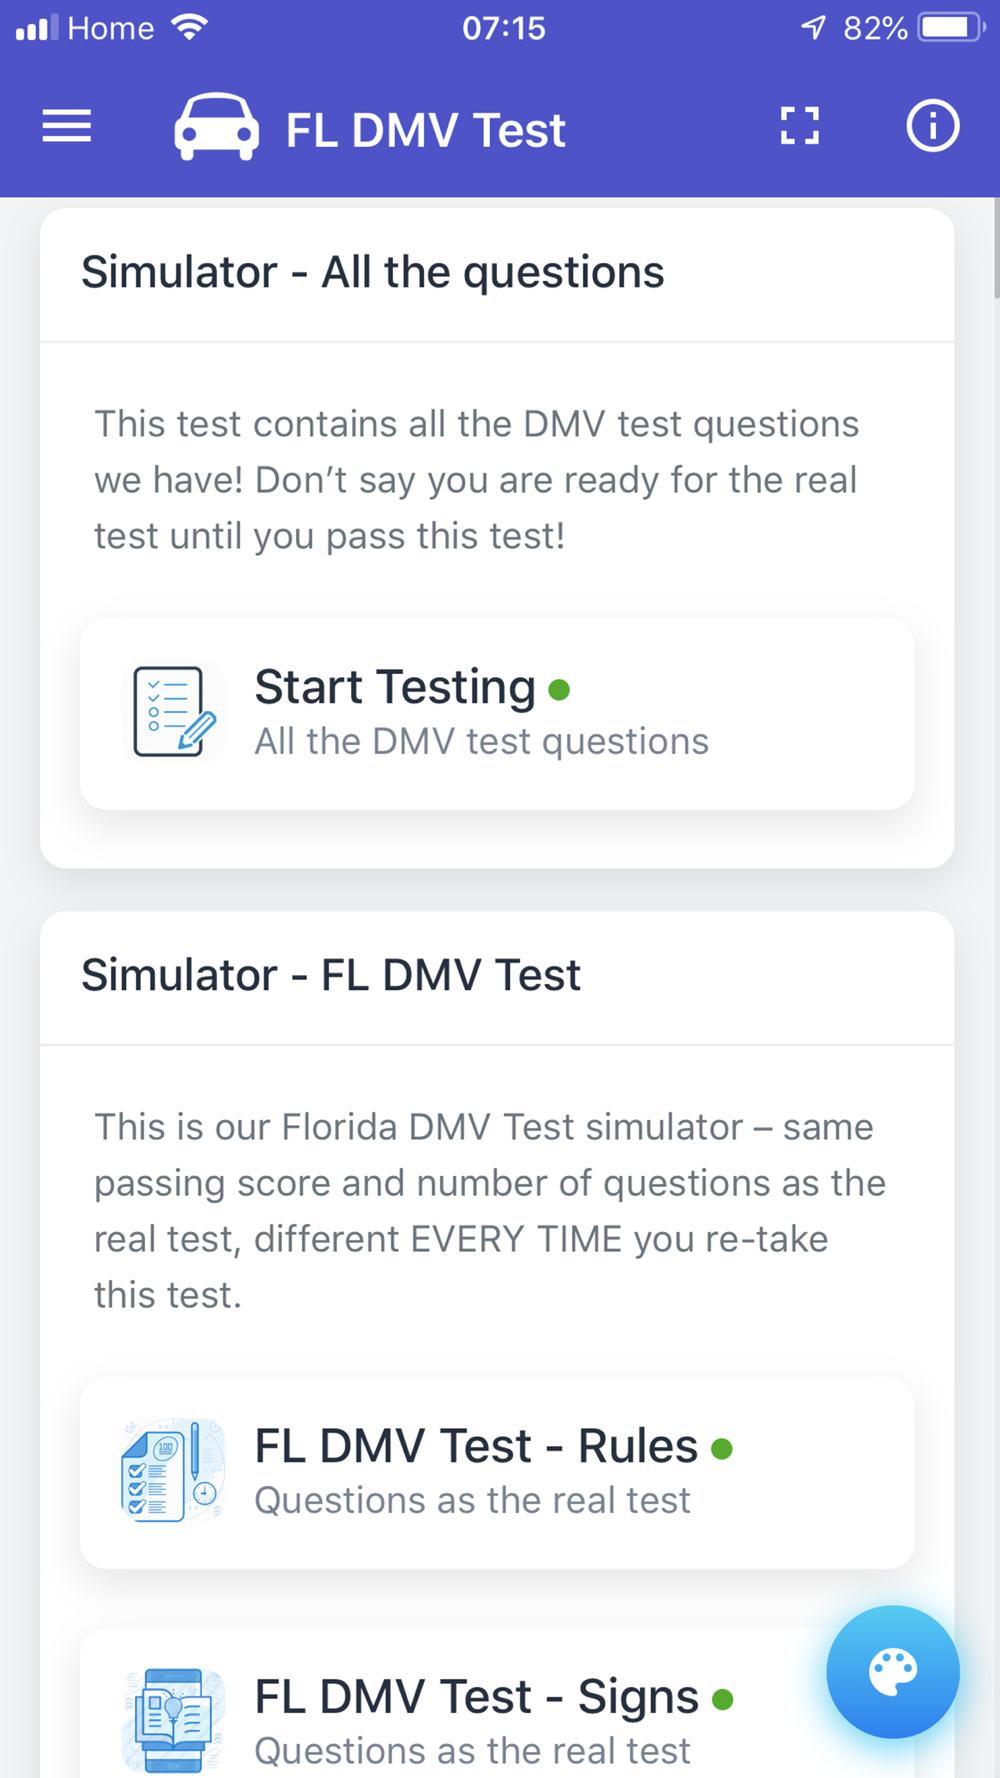
Task: Tap green status dot beside Start Testing
Action: [559, 690]
